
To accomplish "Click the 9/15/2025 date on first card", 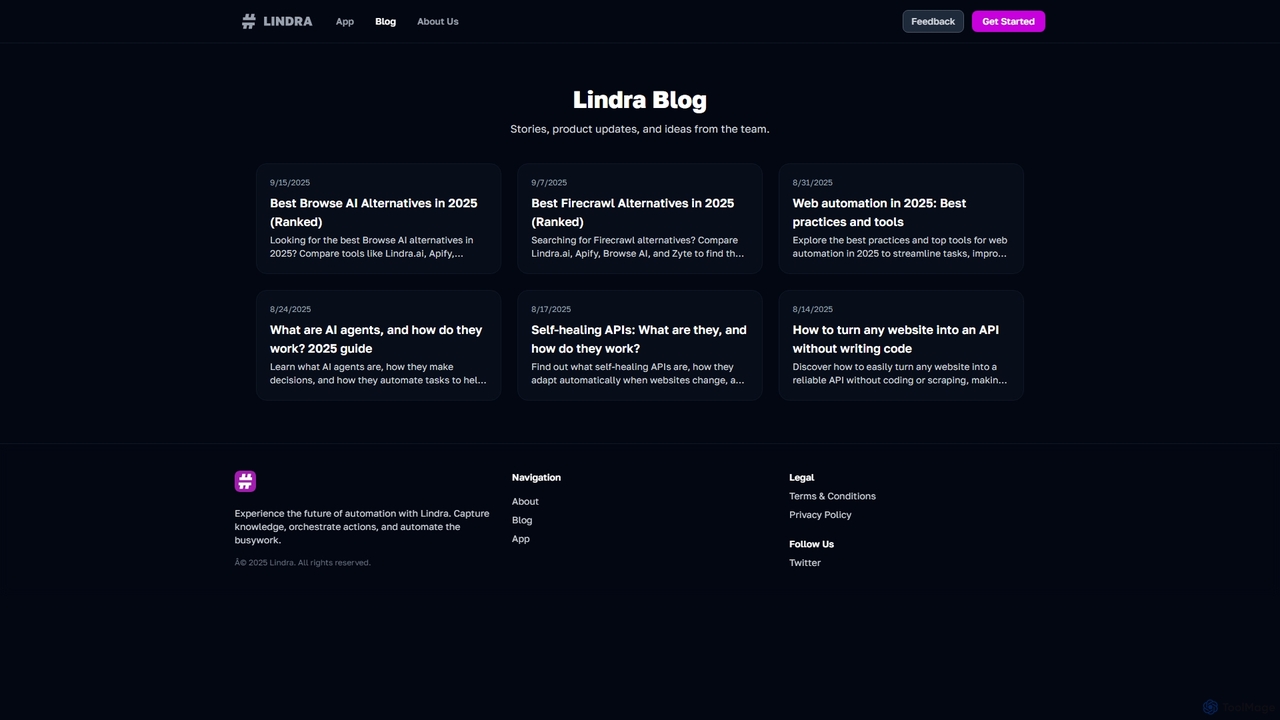I will 290,183.
